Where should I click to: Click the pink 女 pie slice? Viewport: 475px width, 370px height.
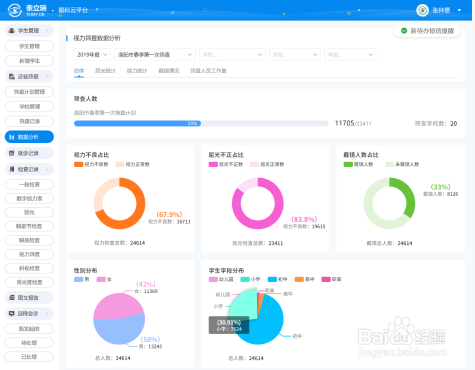[x=117, y=305]
